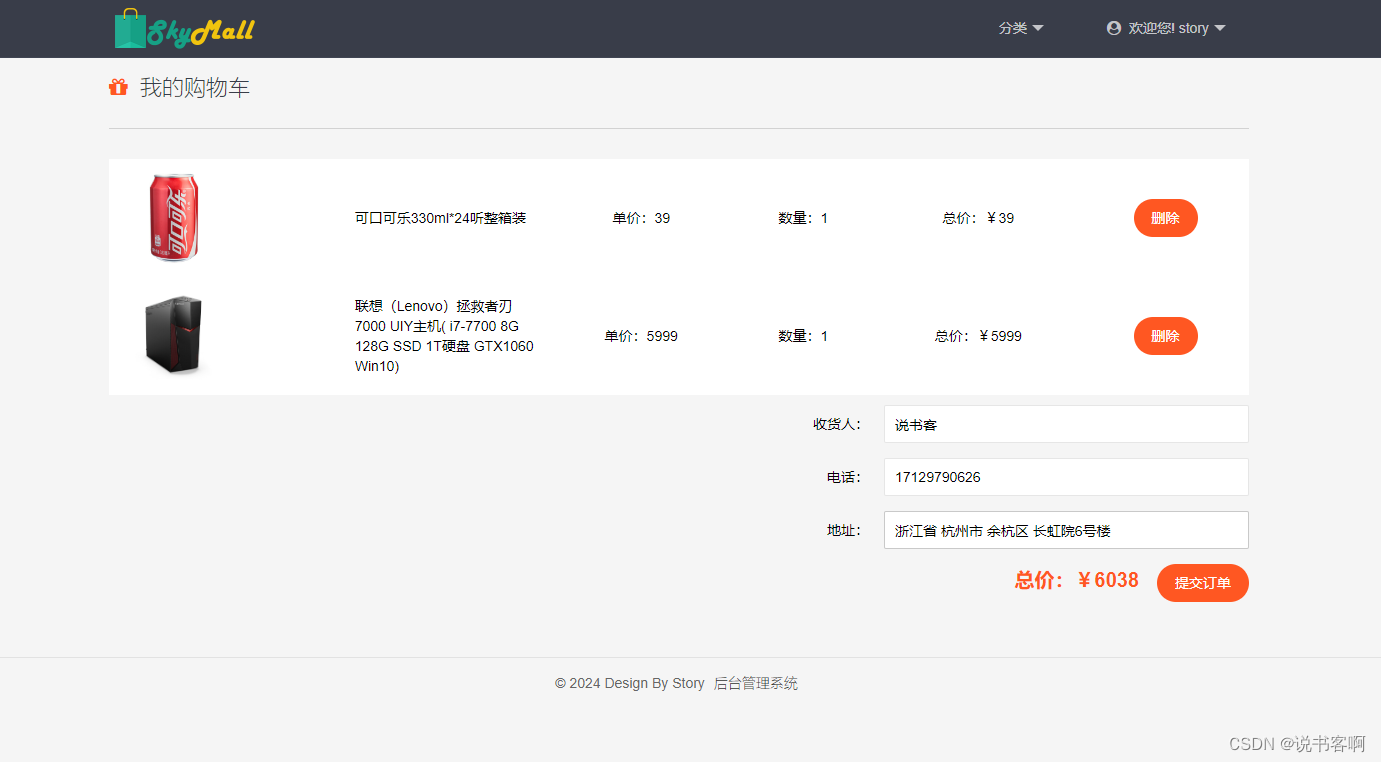Click the Coca-Cola can thumbnail
The height and width of the screenshot is (762, 1381).
[x=174, y=217]
